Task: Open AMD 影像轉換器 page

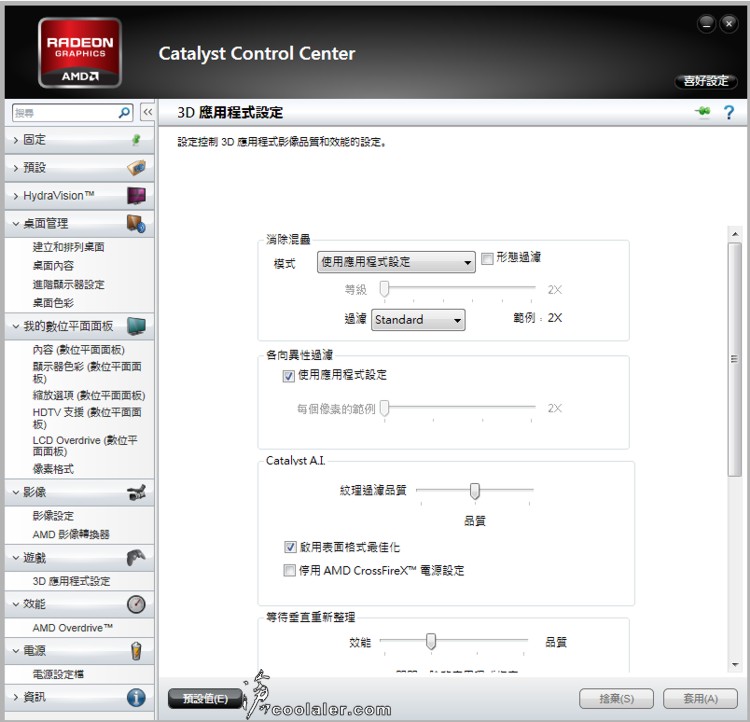Action: coord(71,534)
